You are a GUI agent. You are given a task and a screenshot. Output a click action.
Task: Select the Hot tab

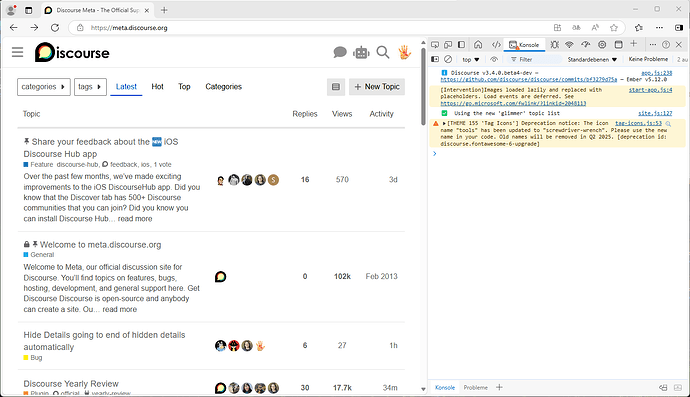(157, 87)
